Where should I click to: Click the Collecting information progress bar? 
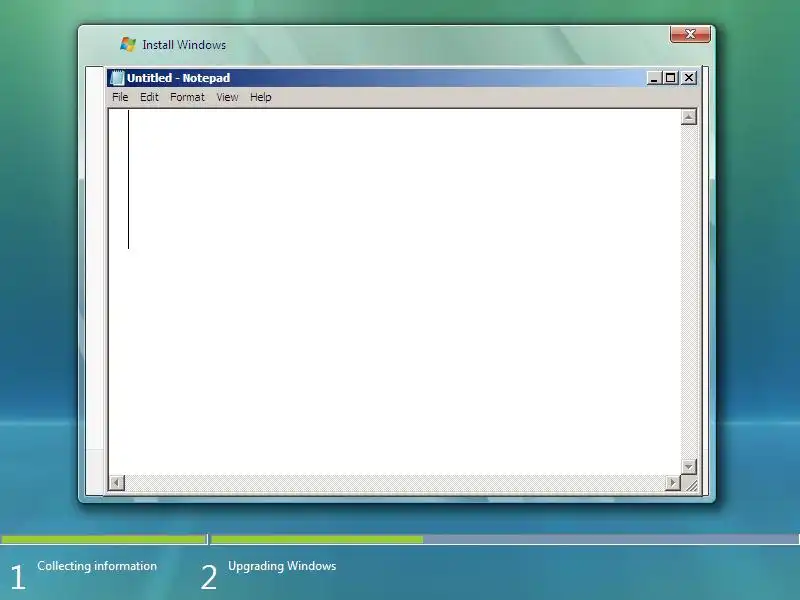(x=104, y=539)
